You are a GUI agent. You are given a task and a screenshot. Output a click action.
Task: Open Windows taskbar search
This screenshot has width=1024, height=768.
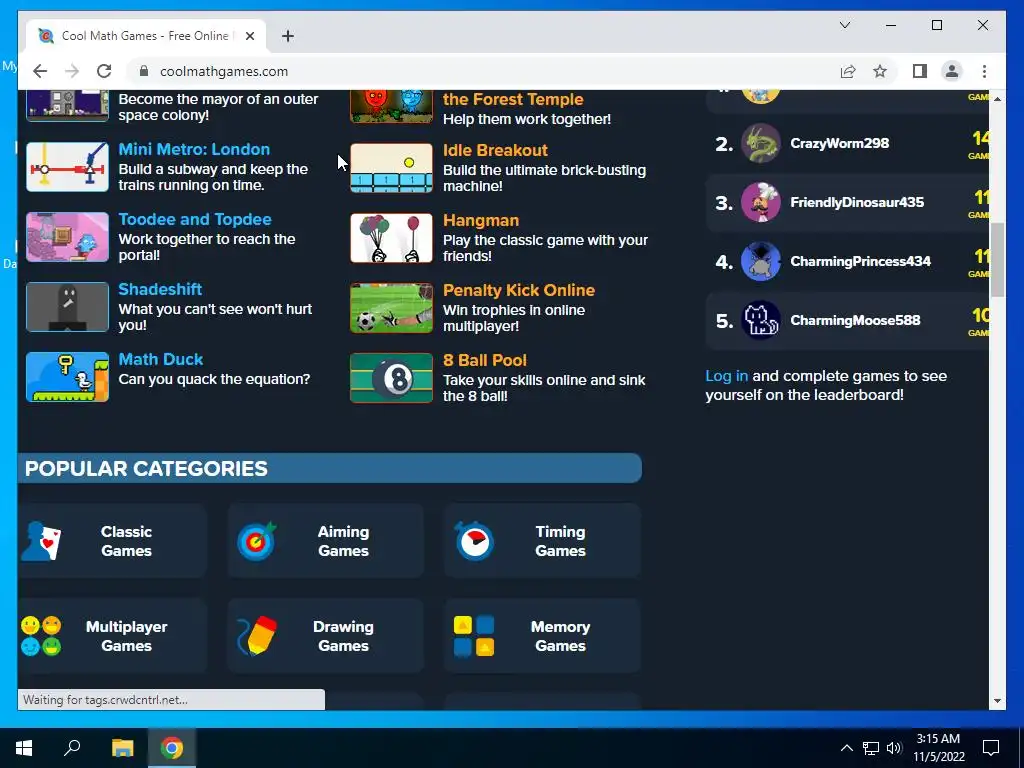pyautogui.click(x=72, y=748)
